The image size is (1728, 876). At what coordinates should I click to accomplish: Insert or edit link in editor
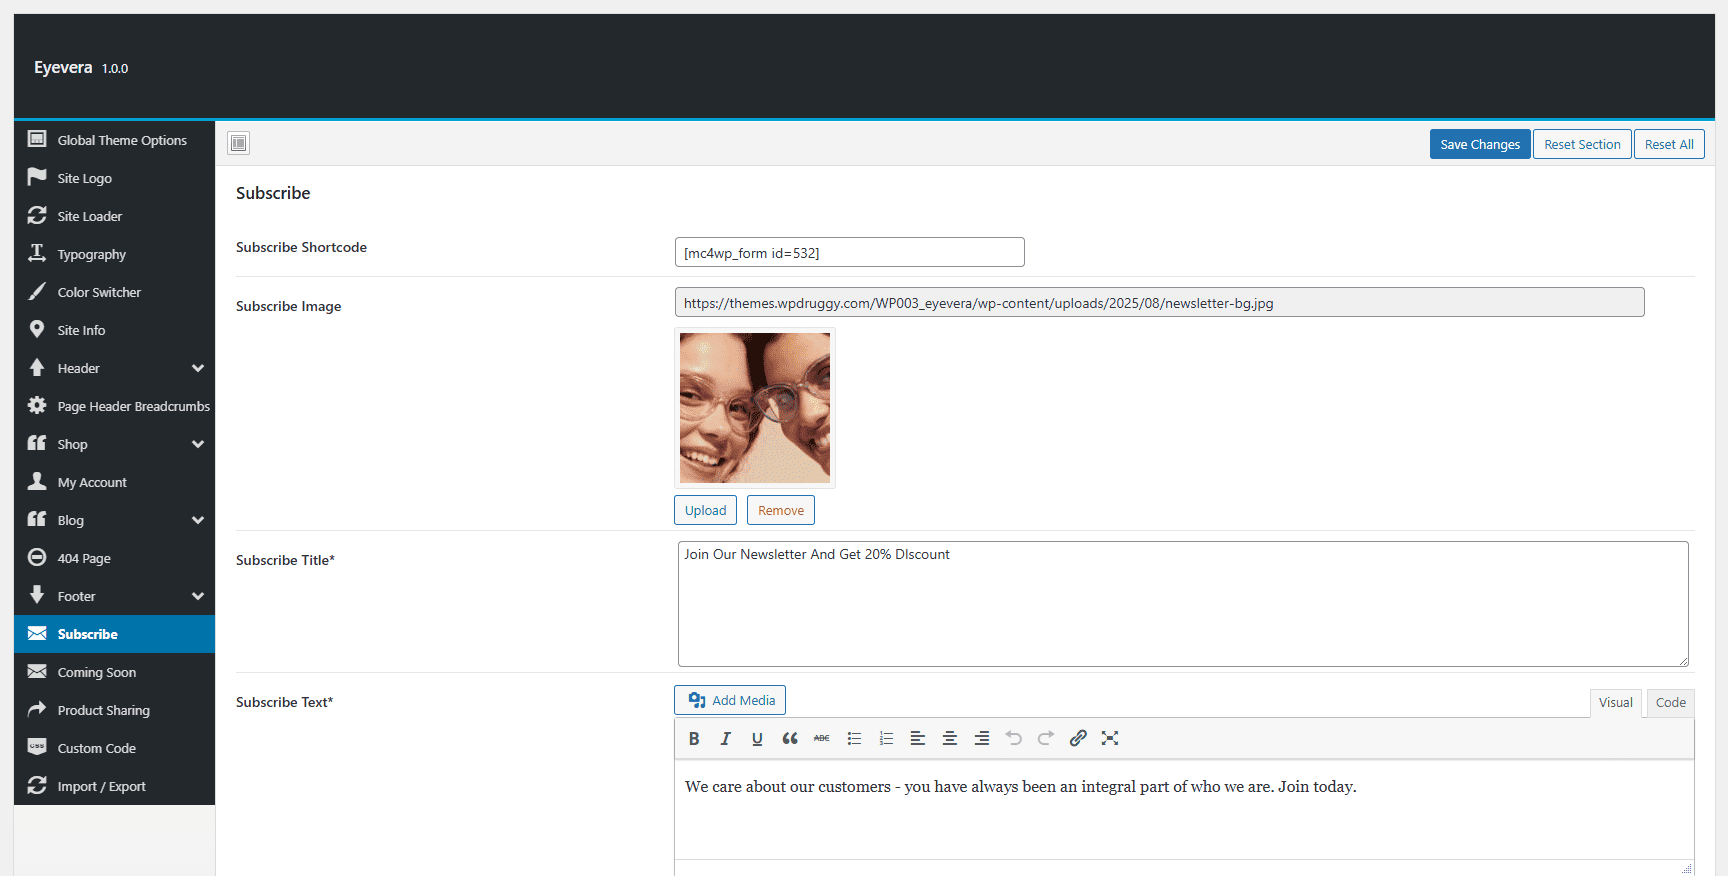pos(1078,738)
